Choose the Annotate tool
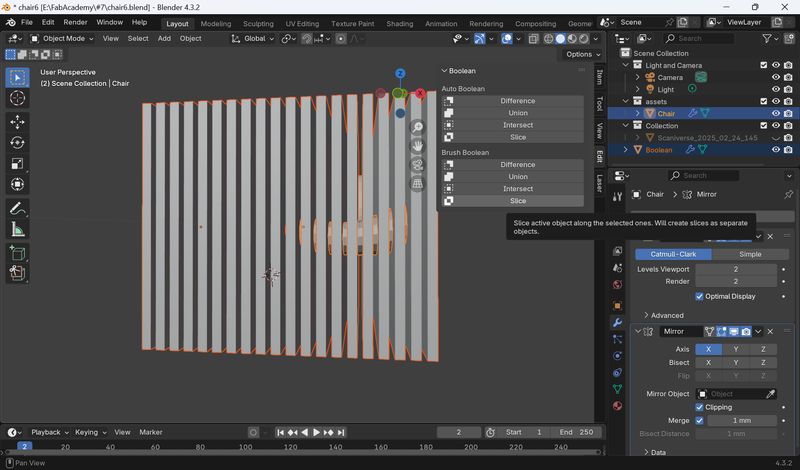800x470 pixels. [x=17, y=208]
